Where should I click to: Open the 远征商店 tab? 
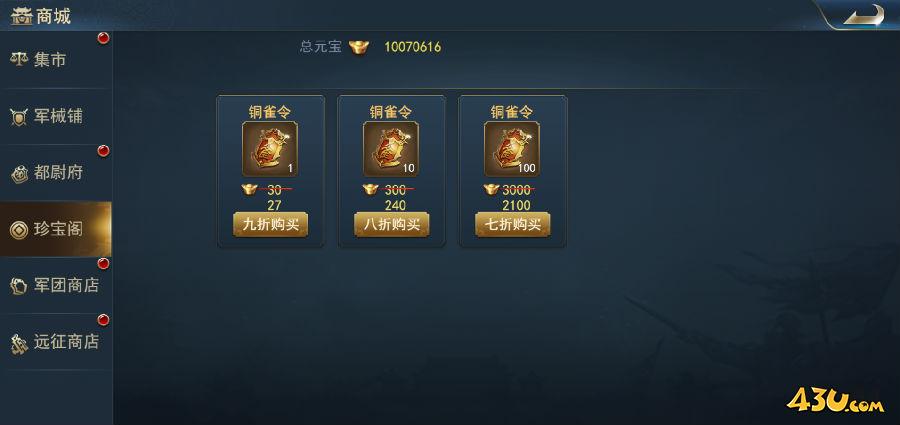[x=56, y=341]
